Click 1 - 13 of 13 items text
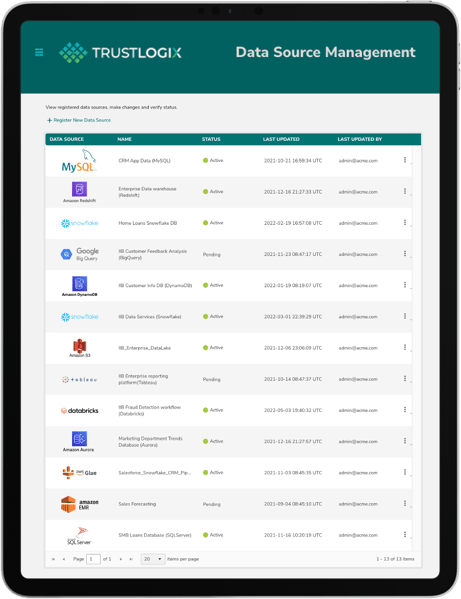The width and height of the screenshot is (461, 599). tap(395, 559)
